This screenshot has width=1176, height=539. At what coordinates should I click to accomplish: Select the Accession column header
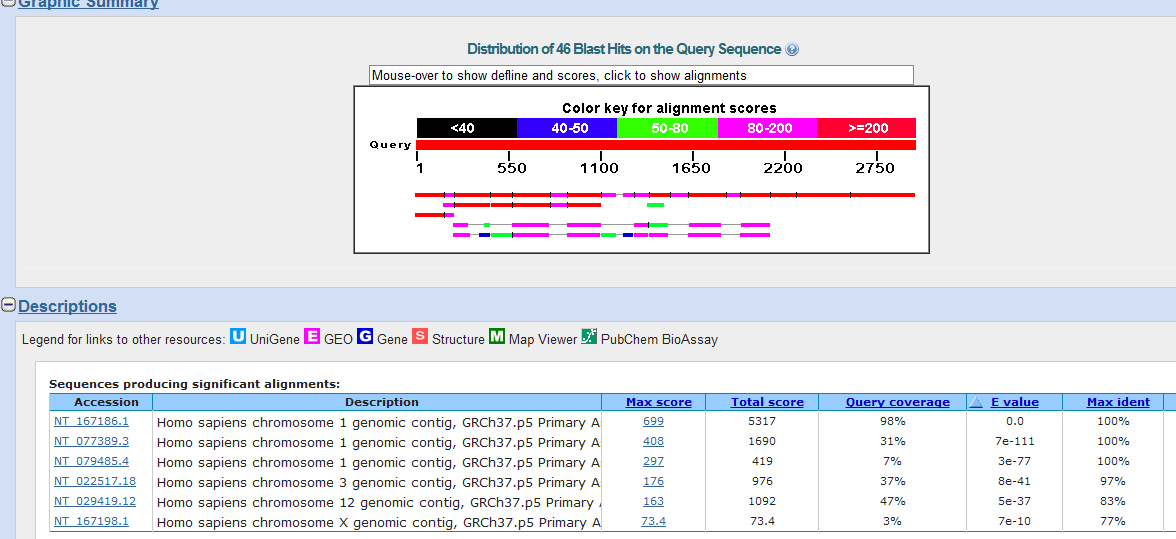tap(101, 403)
